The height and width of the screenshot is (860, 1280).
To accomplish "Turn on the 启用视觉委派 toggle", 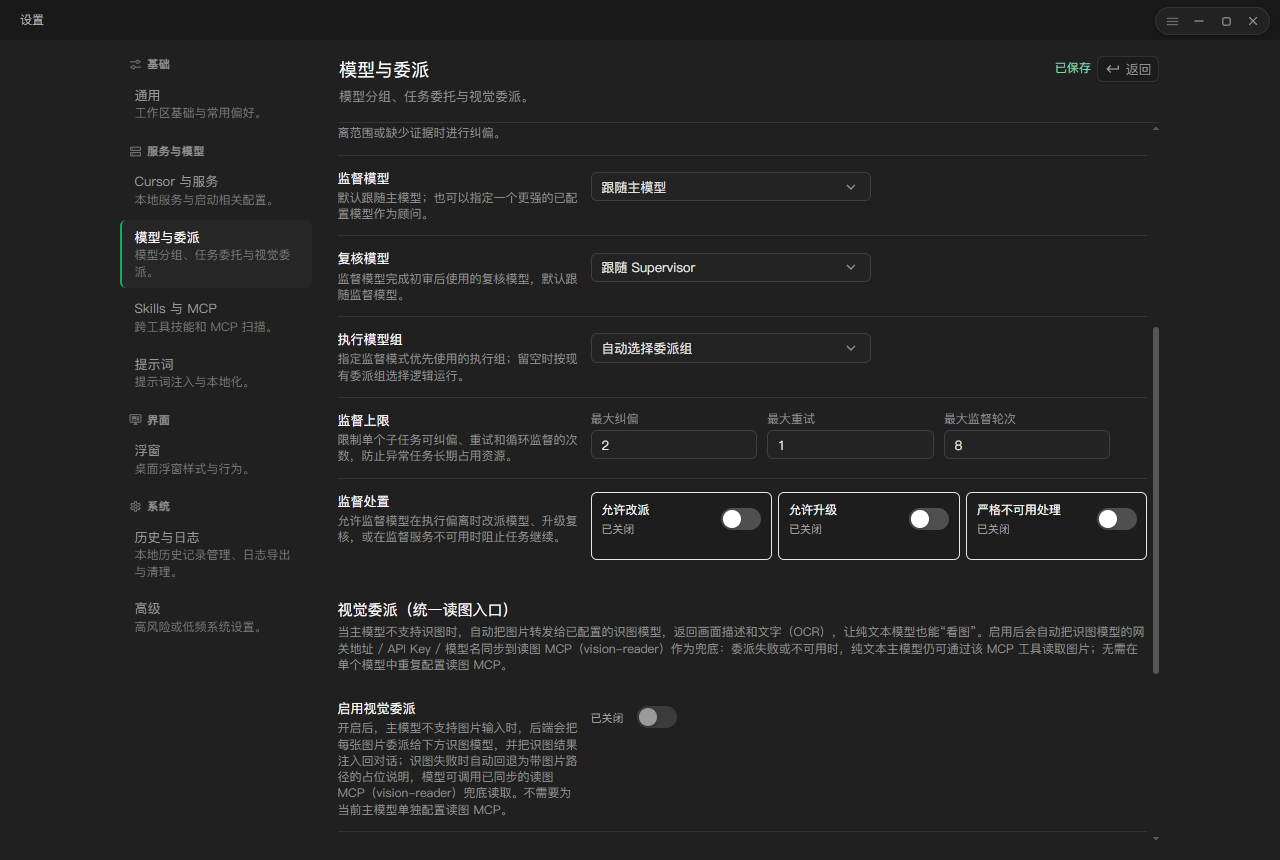I will coord(657,717).
